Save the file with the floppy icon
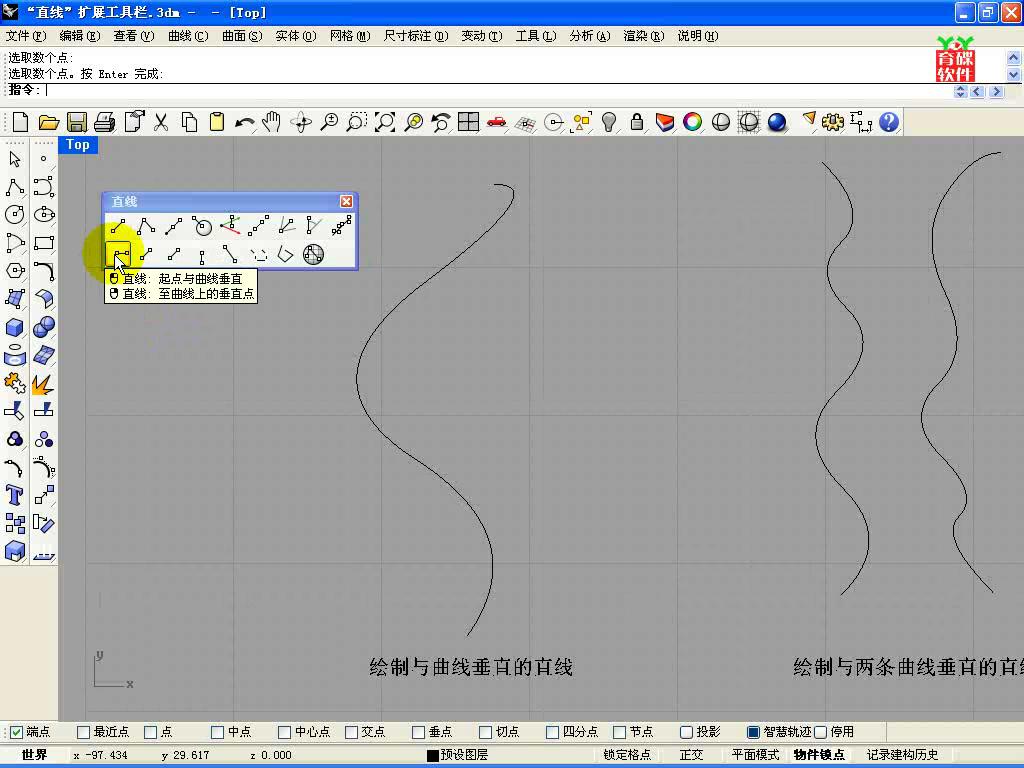The height and width of the screenshot is (768, 1024). 77,122
